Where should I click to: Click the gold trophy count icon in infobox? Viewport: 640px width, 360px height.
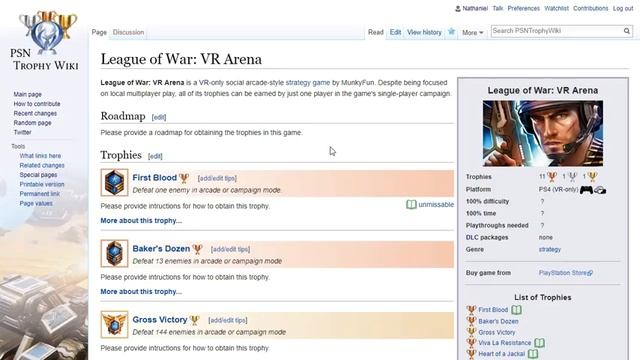tap(592, 177)
